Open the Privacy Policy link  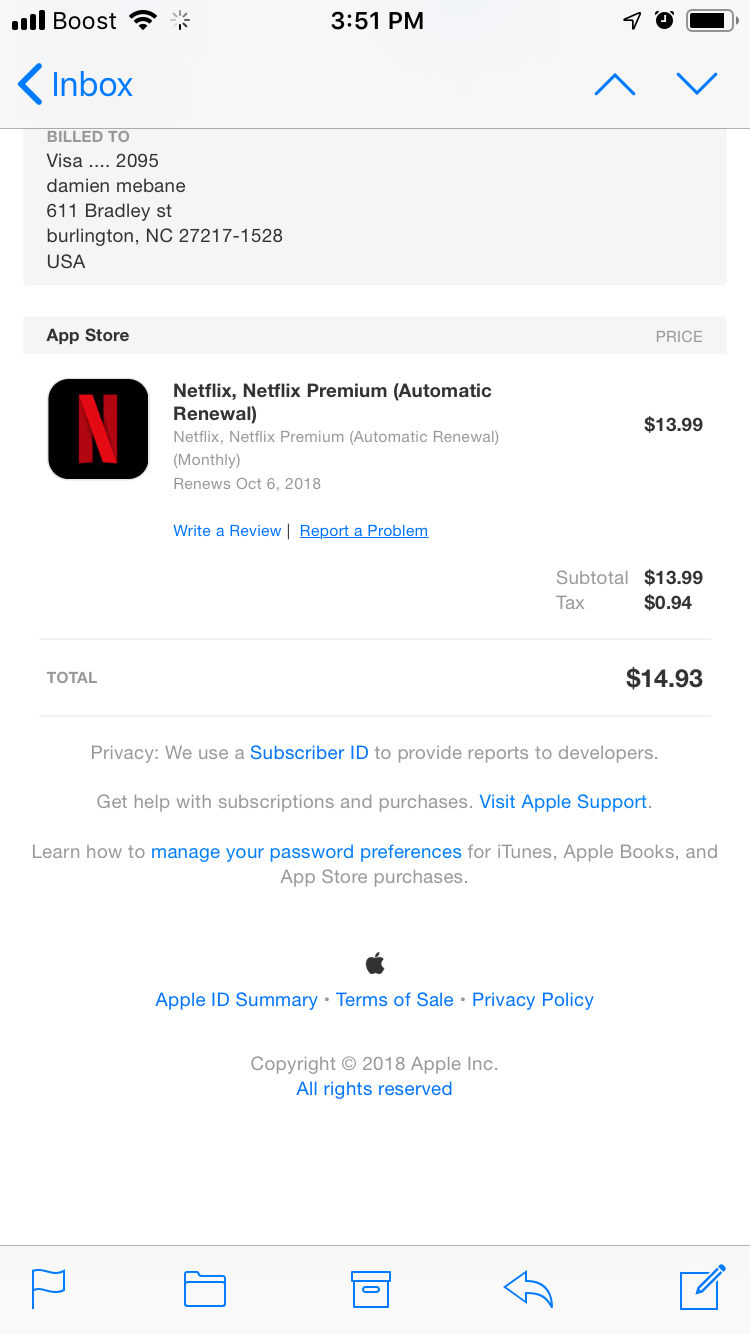point(533,1000)
